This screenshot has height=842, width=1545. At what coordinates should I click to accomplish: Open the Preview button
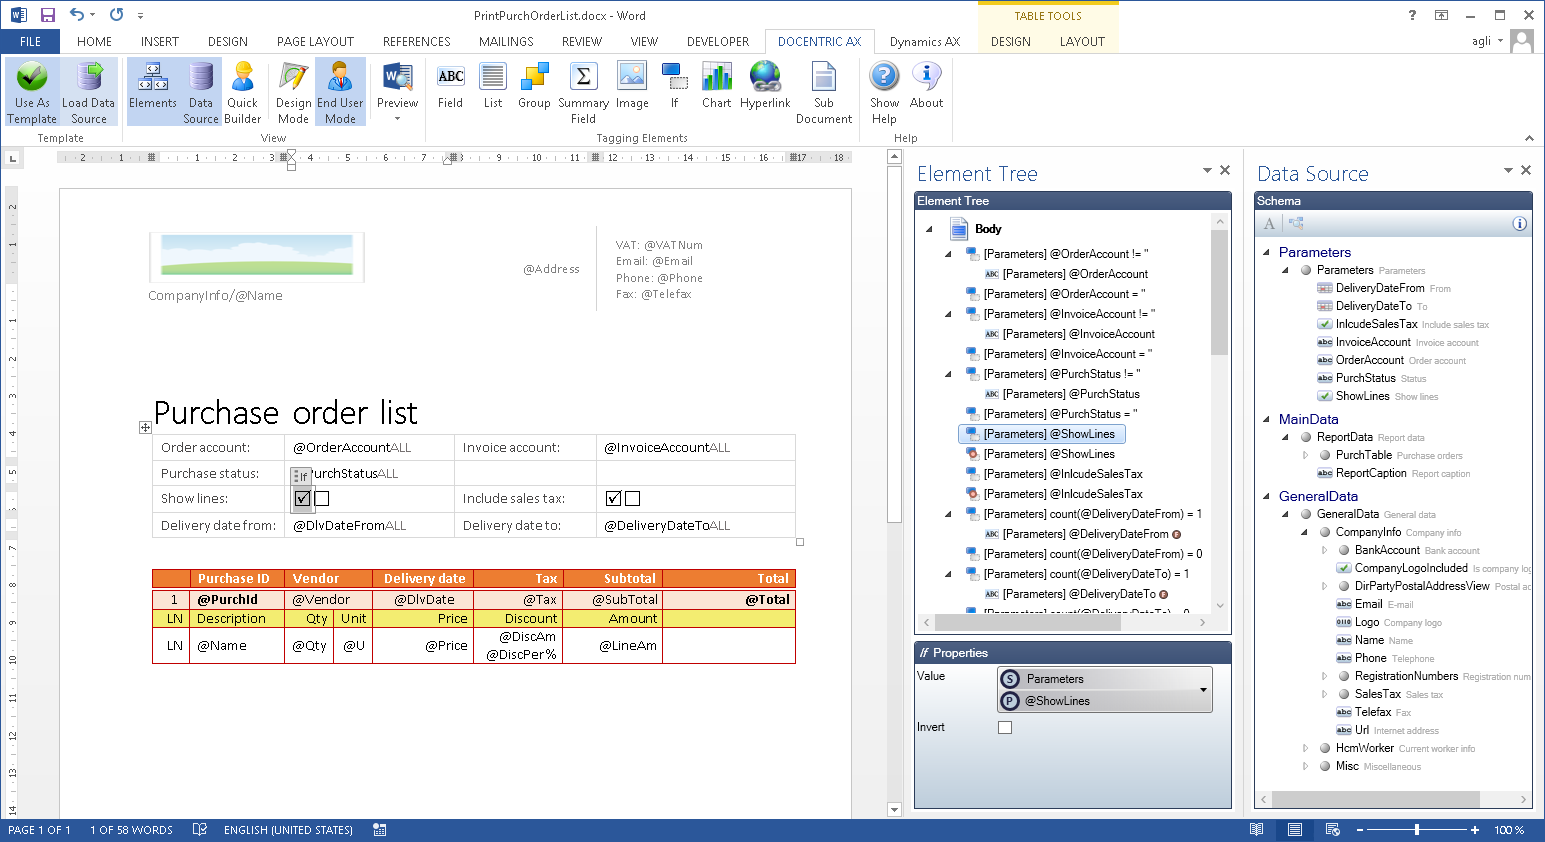(397, 92)
